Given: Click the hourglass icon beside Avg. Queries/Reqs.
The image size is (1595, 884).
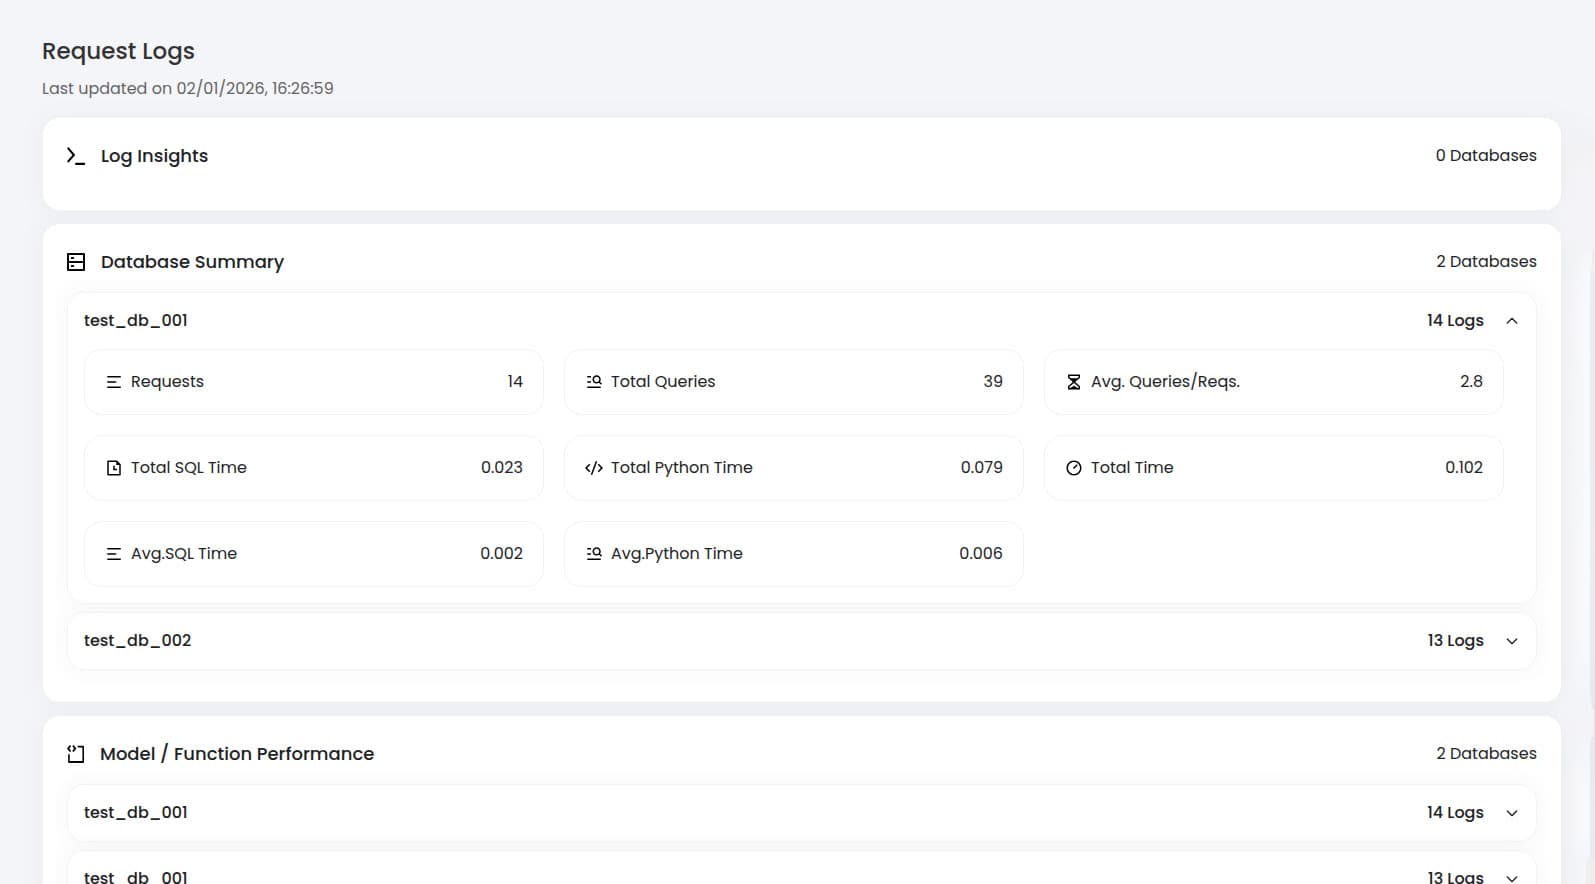Looking at the screenshot, I should 1074,382.
